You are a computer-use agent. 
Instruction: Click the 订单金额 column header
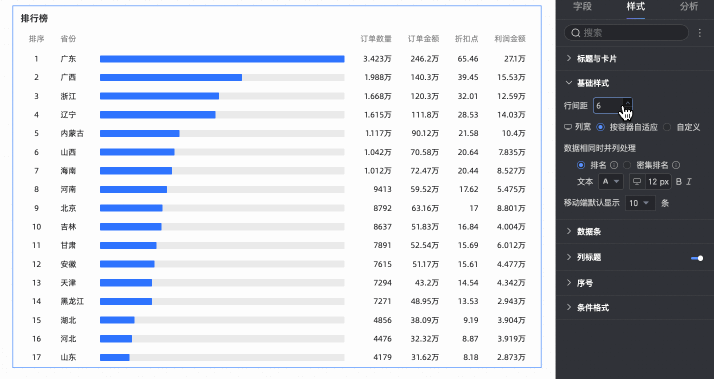(423, 39)
